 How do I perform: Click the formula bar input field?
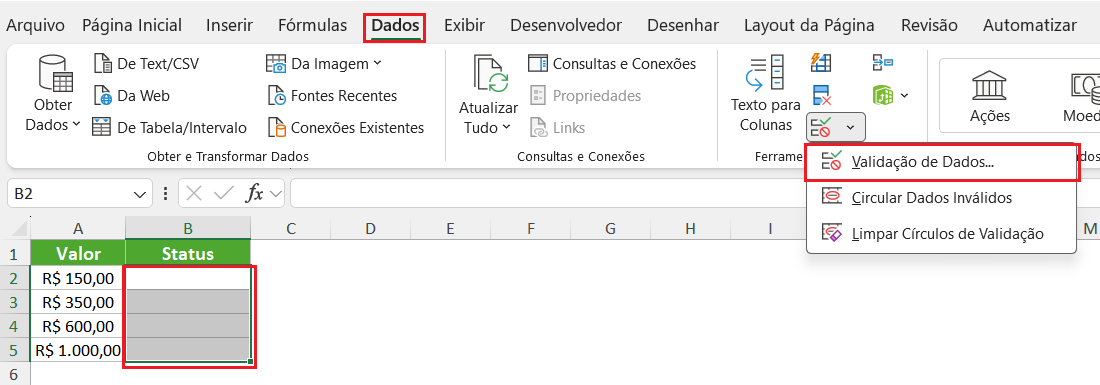(x=695, y=194)
